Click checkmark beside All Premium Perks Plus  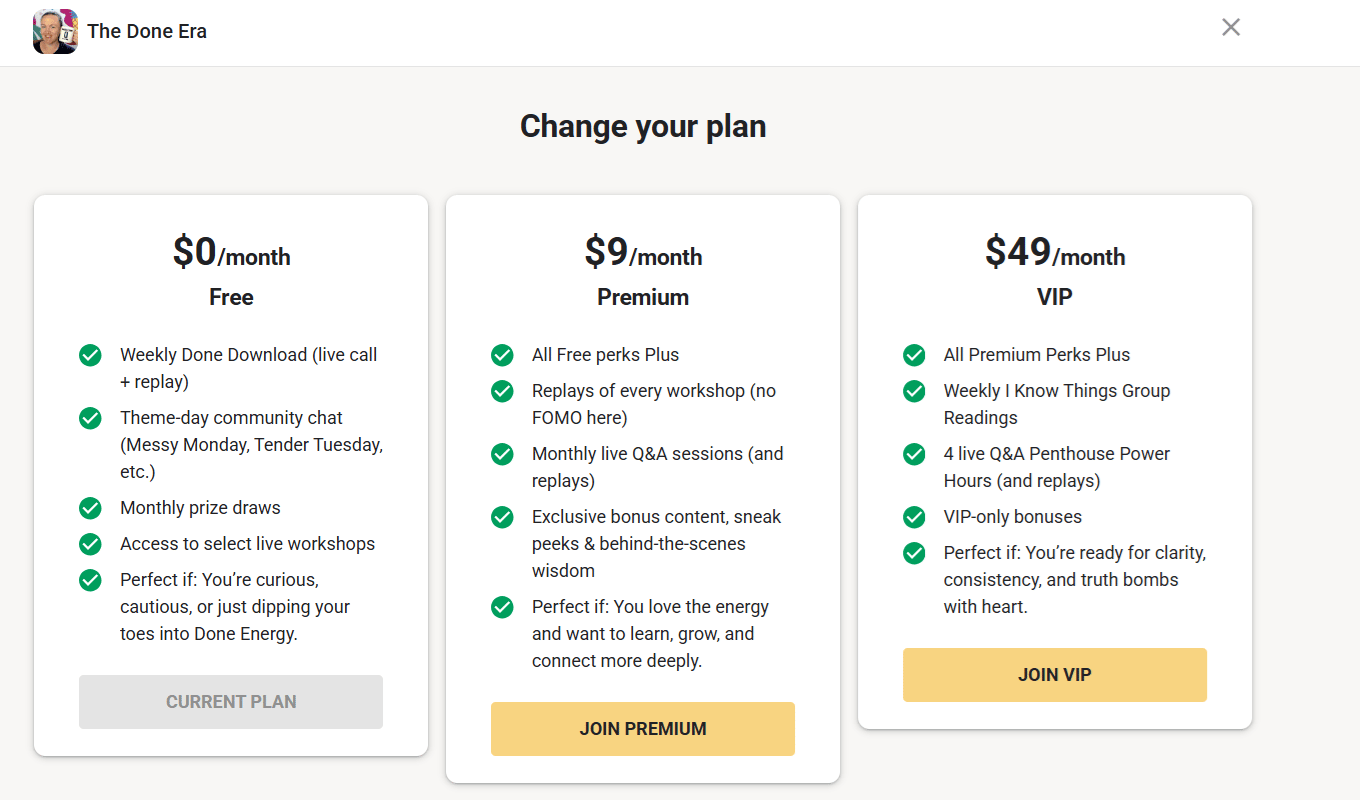914,355
